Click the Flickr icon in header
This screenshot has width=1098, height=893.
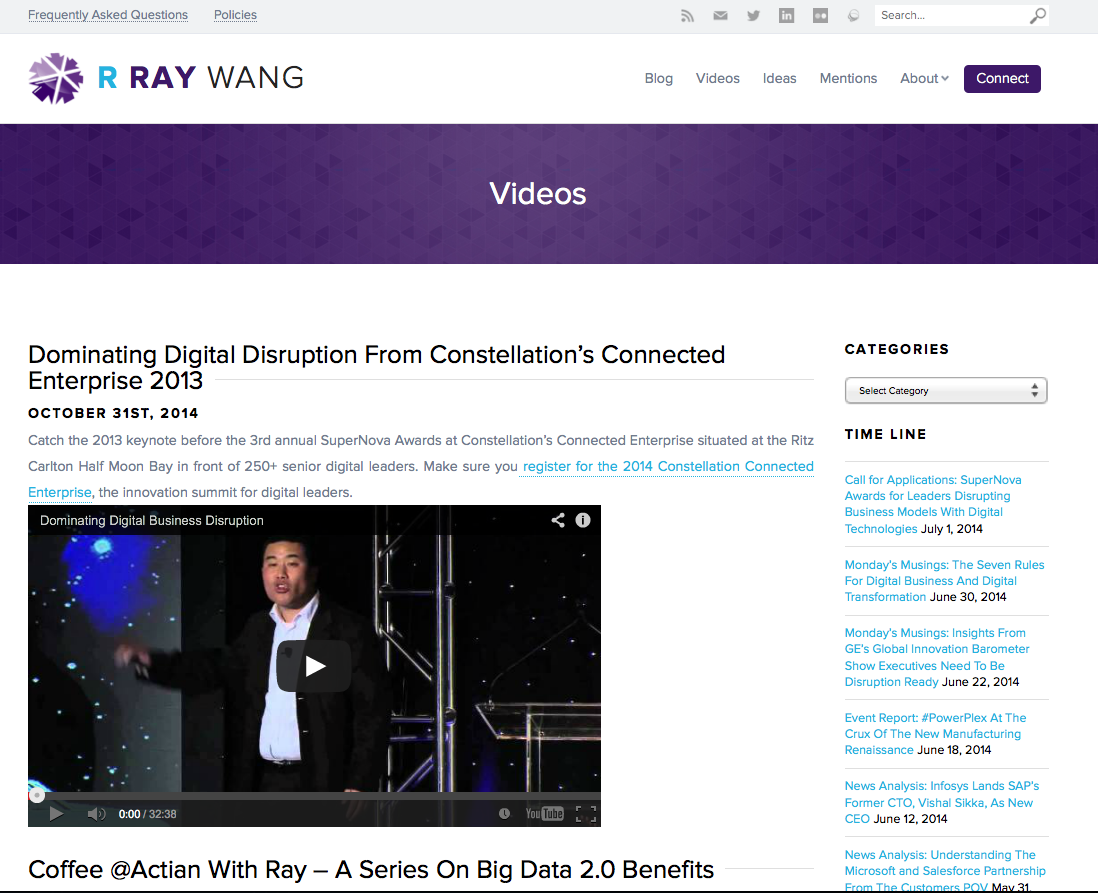[x=820, y=15]
